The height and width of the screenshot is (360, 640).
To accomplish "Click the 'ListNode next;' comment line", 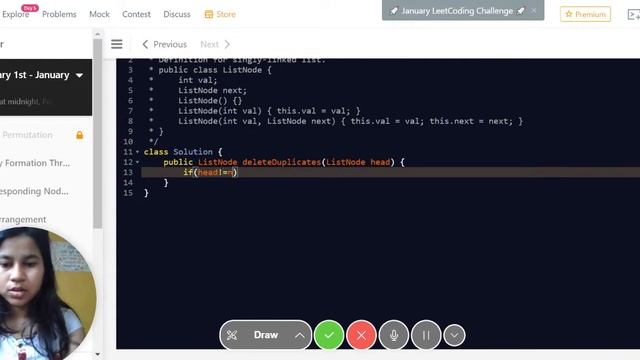I will pos(212,90).
